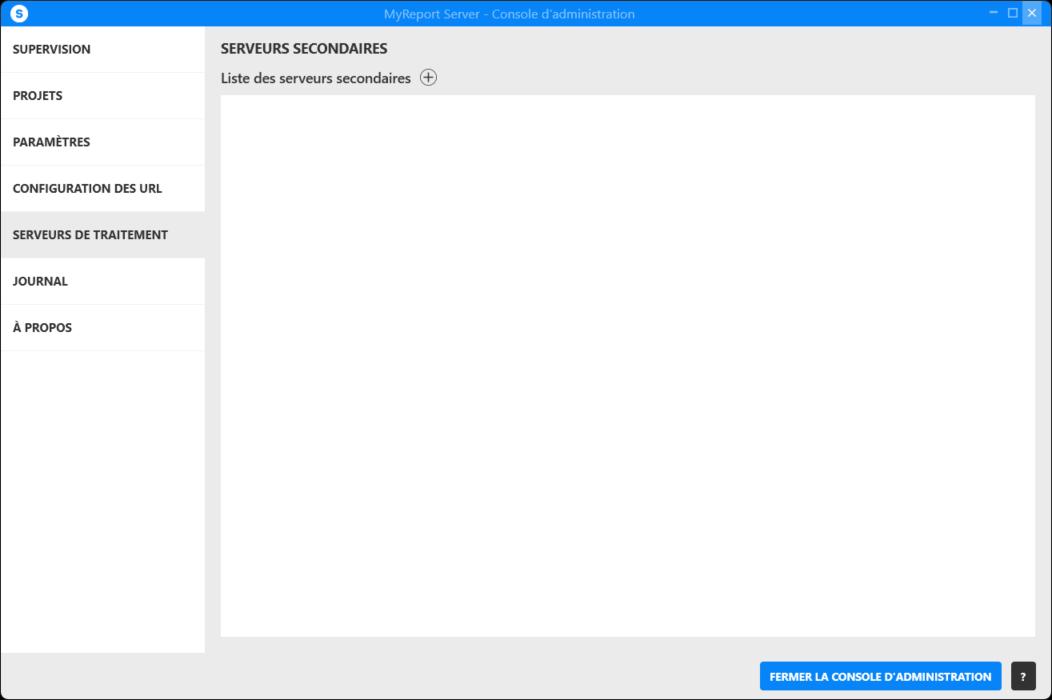Viewport: 1052px width, 700px height.
Task: Click the MyReport Server logo icon
Action: (x=19, y=14)
